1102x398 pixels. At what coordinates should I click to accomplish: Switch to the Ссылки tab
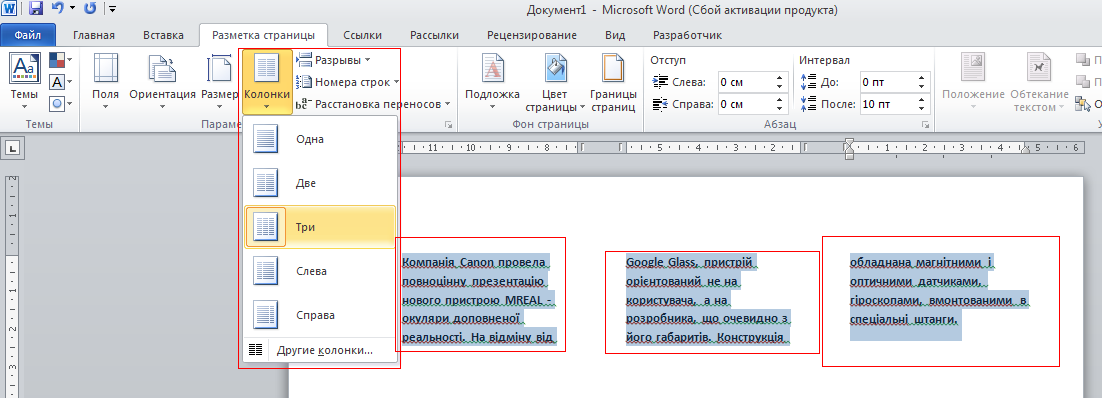[362, 35]
